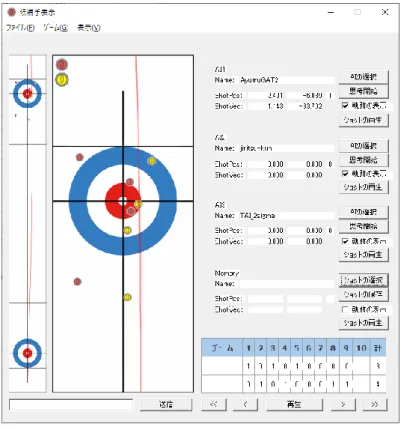Click the bottom house in overview sheet
Screen dimensions: 401x430
pyautogui.click(x=27, y=353)
